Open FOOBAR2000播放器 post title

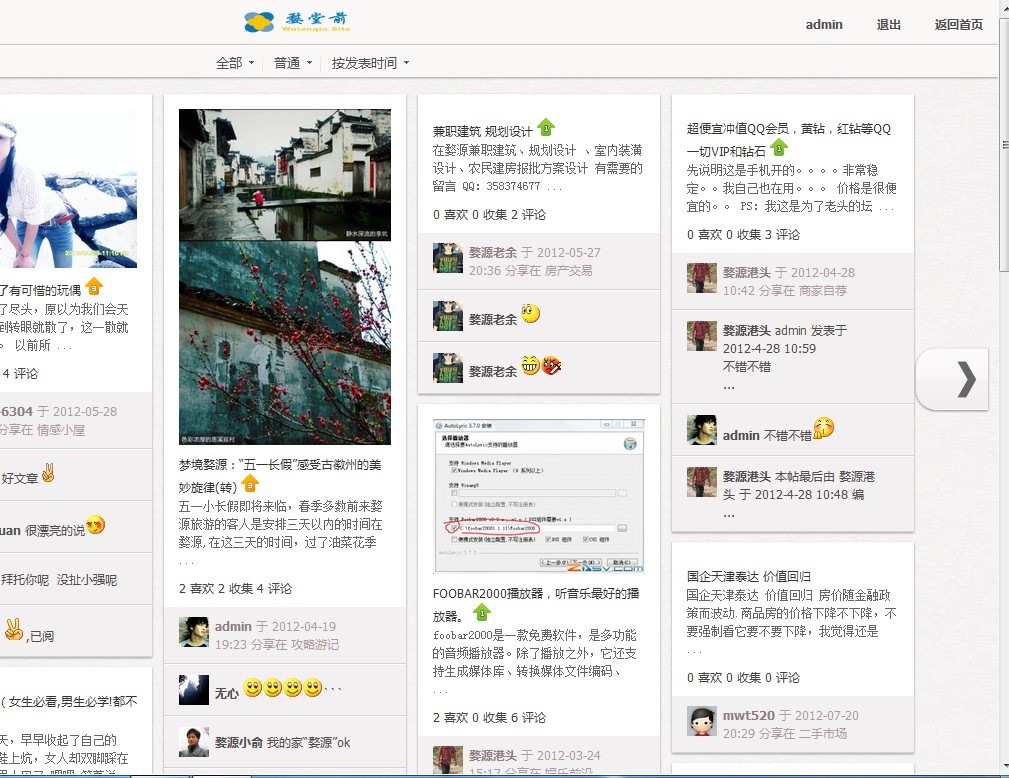coord(535,604)
